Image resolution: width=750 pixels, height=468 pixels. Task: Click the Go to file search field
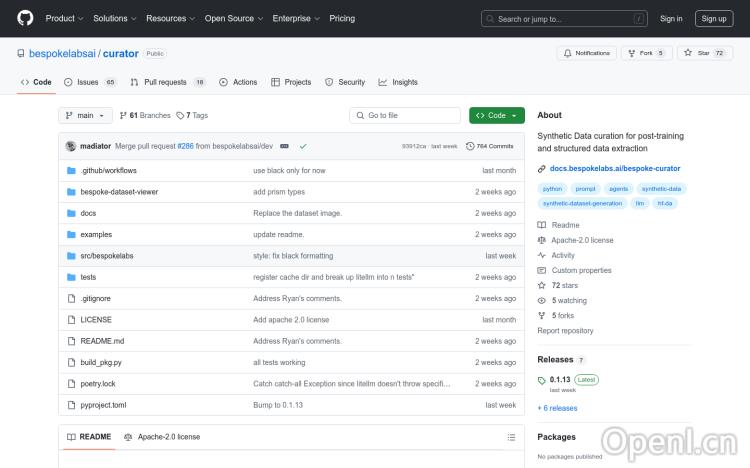405,116
